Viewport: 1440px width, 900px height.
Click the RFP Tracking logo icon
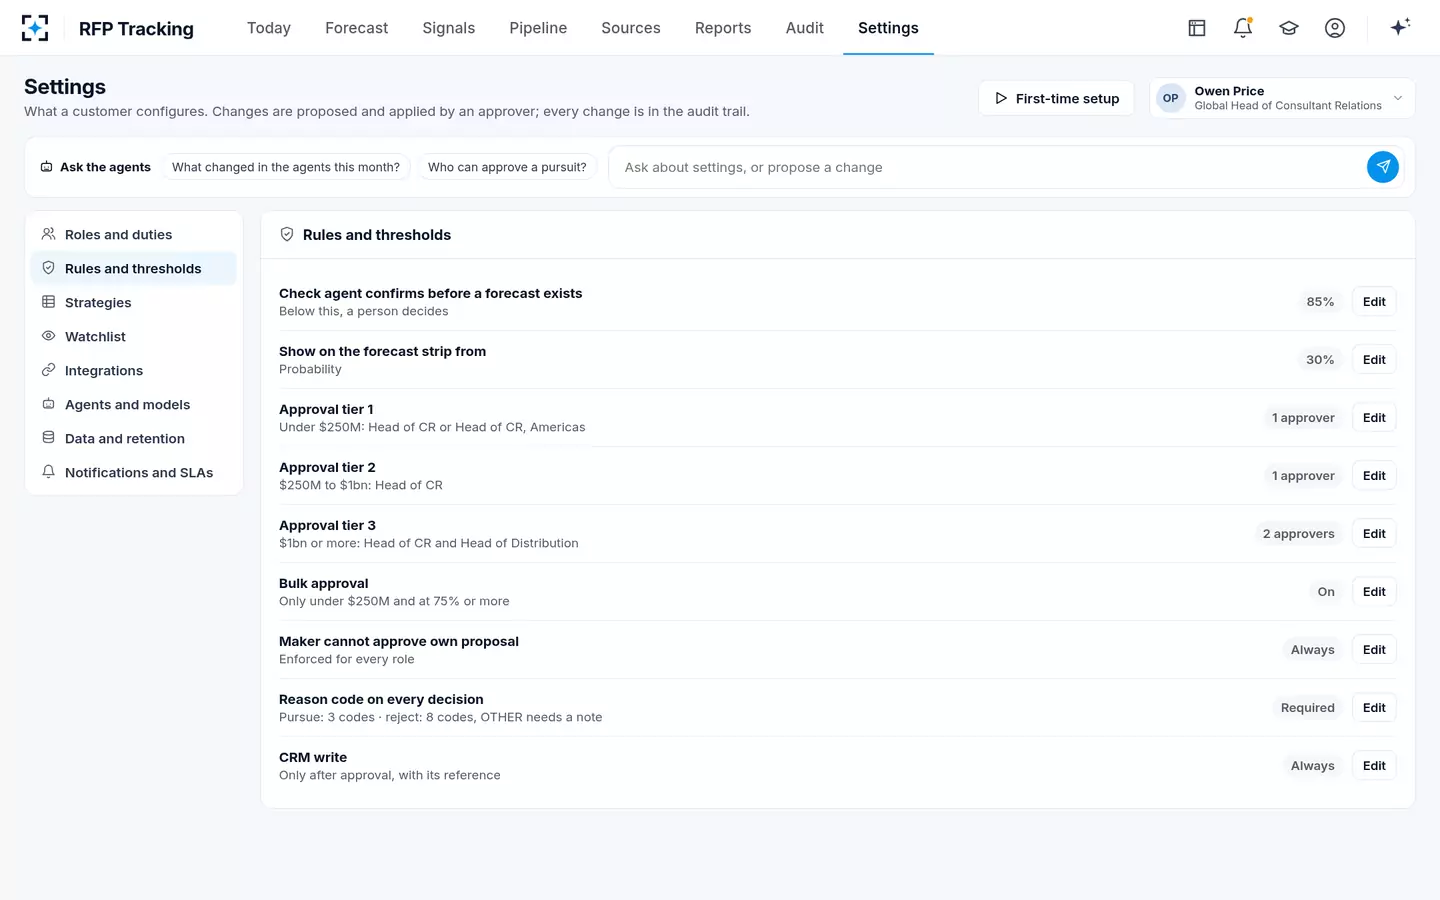point(35,28)
